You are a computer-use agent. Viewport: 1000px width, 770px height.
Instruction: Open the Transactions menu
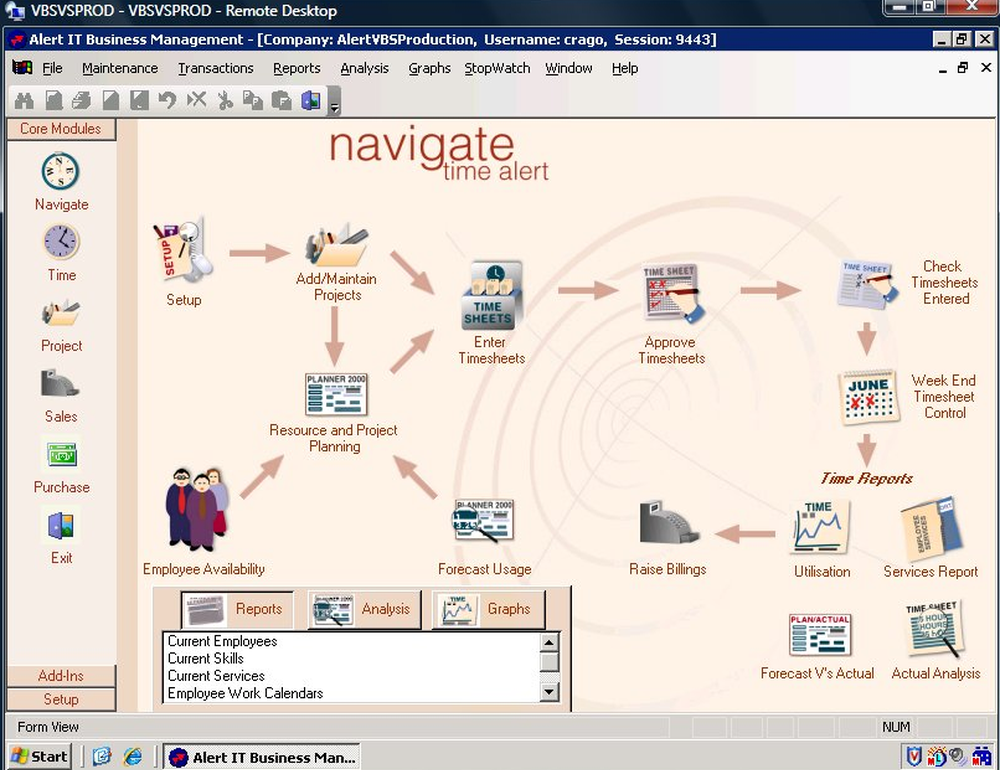pos(216,68)
